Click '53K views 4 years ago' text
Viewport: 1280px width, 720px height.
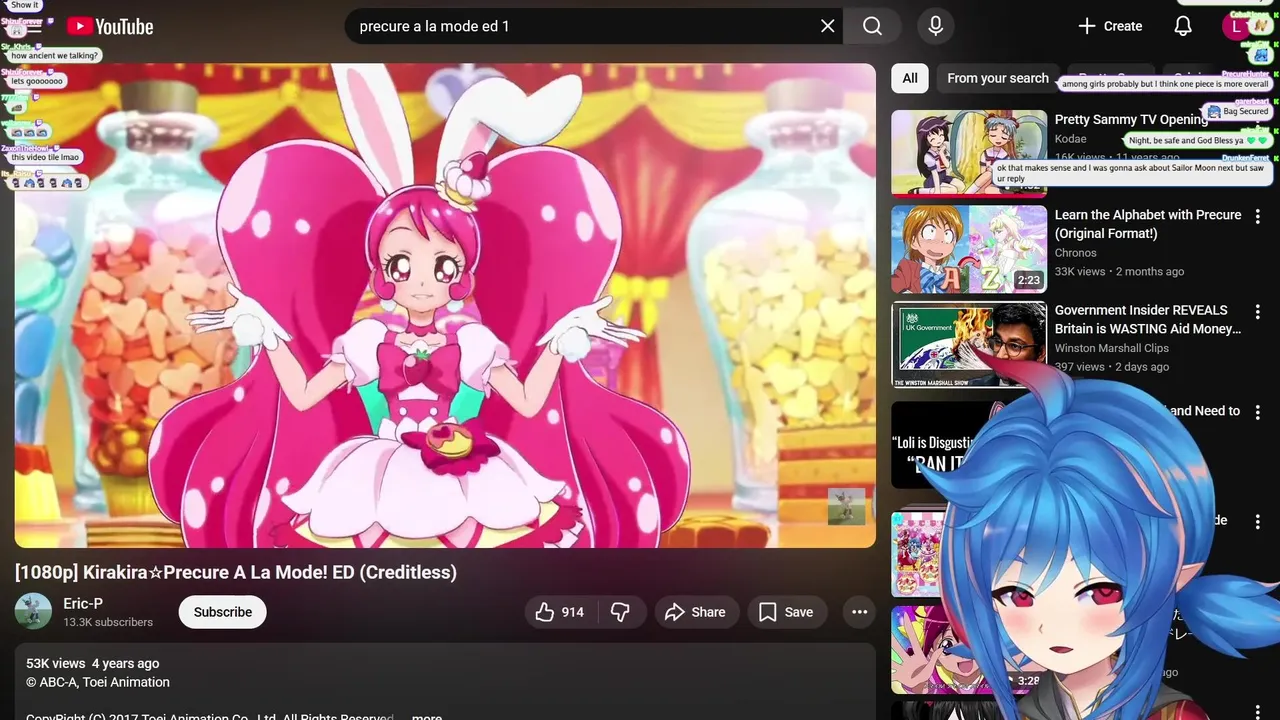[93, 663]
